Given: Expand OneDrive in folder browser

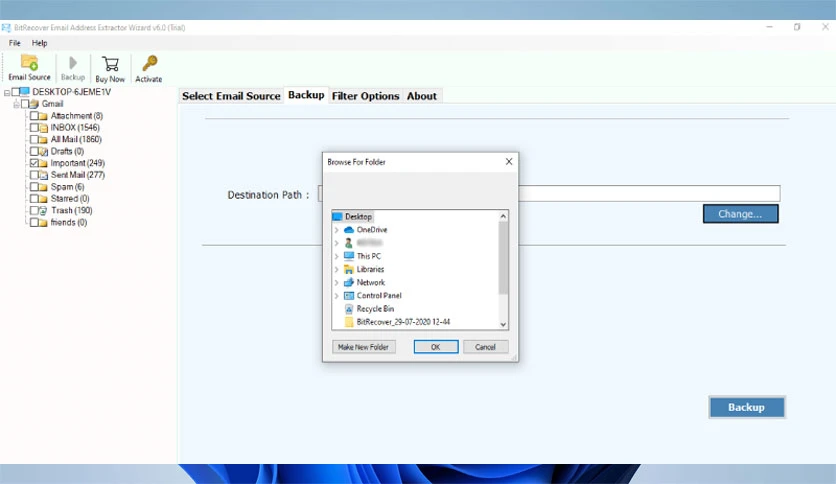Looking at the screenshot, I should tap(336, 230).
